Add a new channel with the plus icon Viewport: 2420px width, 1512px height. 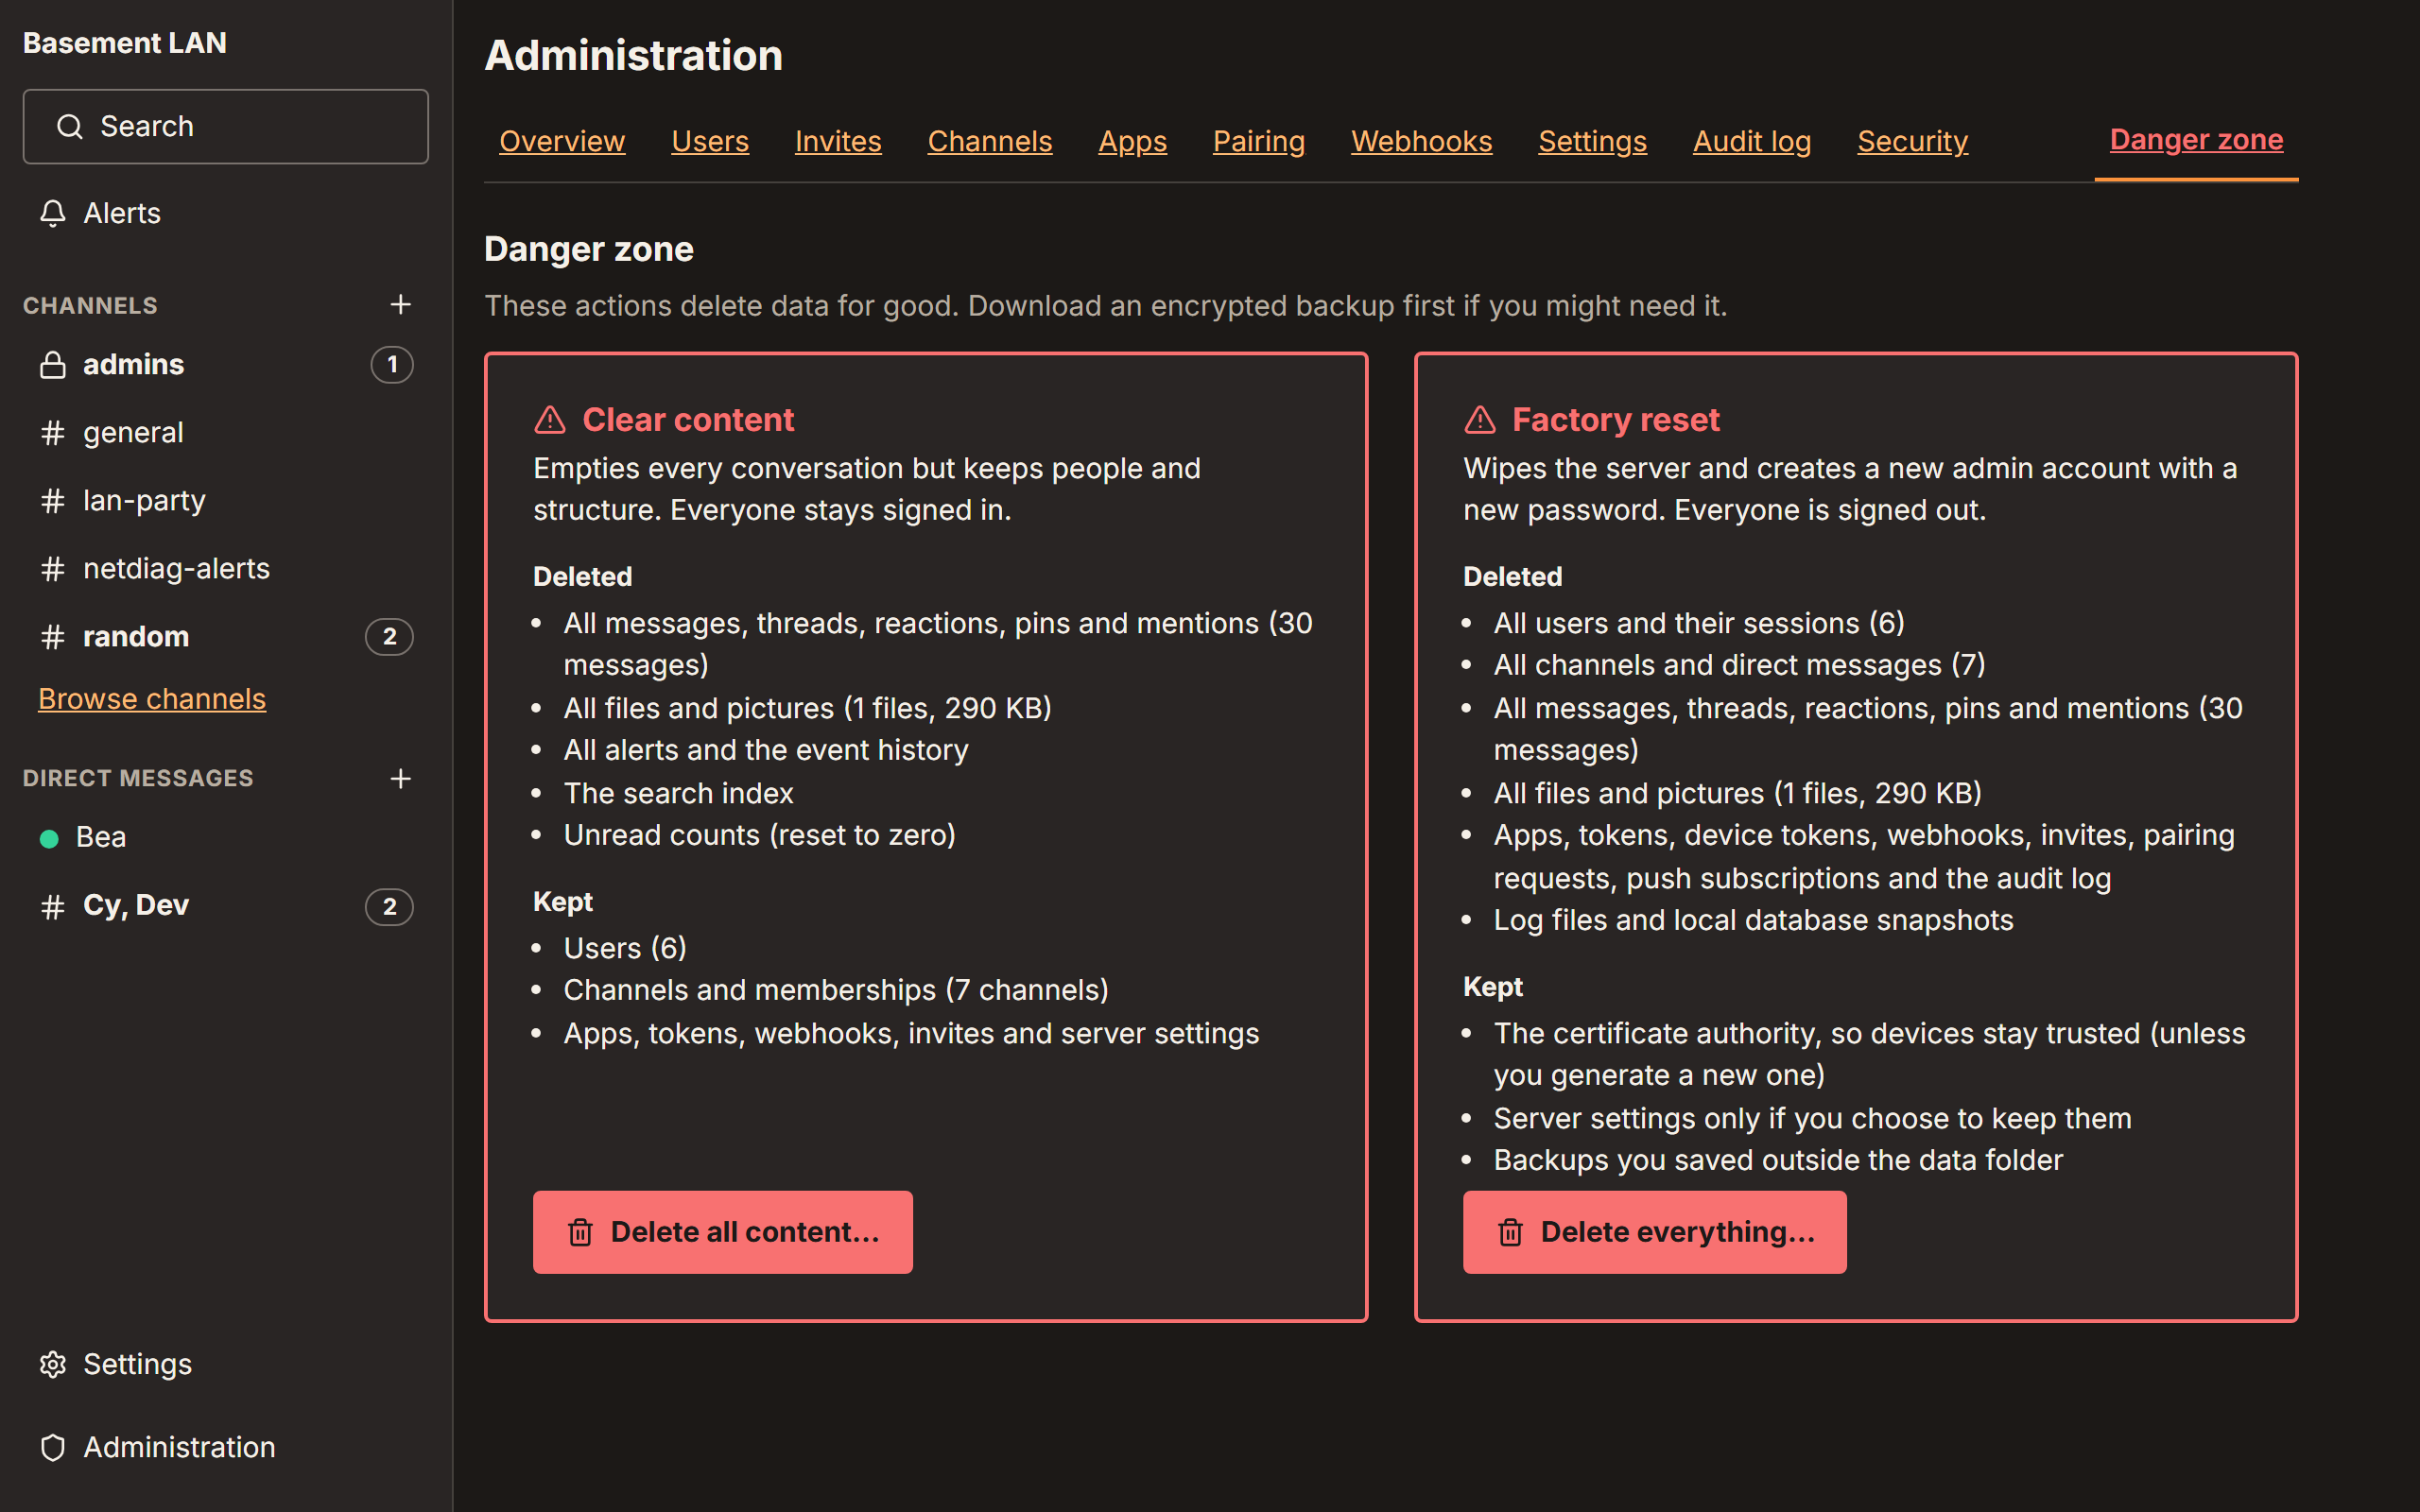pyautogui.click(x=400, y=304)
